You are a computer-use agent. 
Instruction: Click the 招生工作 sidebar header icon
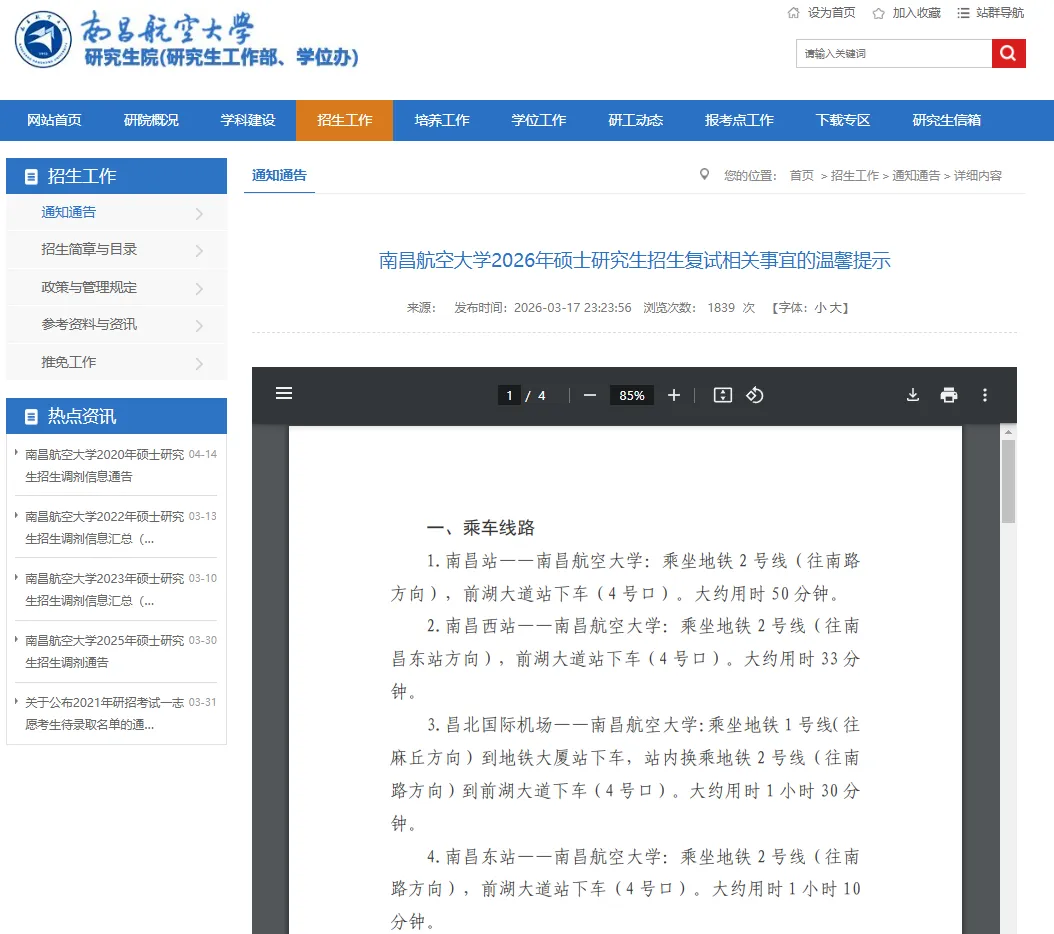[x=31, y=177]
